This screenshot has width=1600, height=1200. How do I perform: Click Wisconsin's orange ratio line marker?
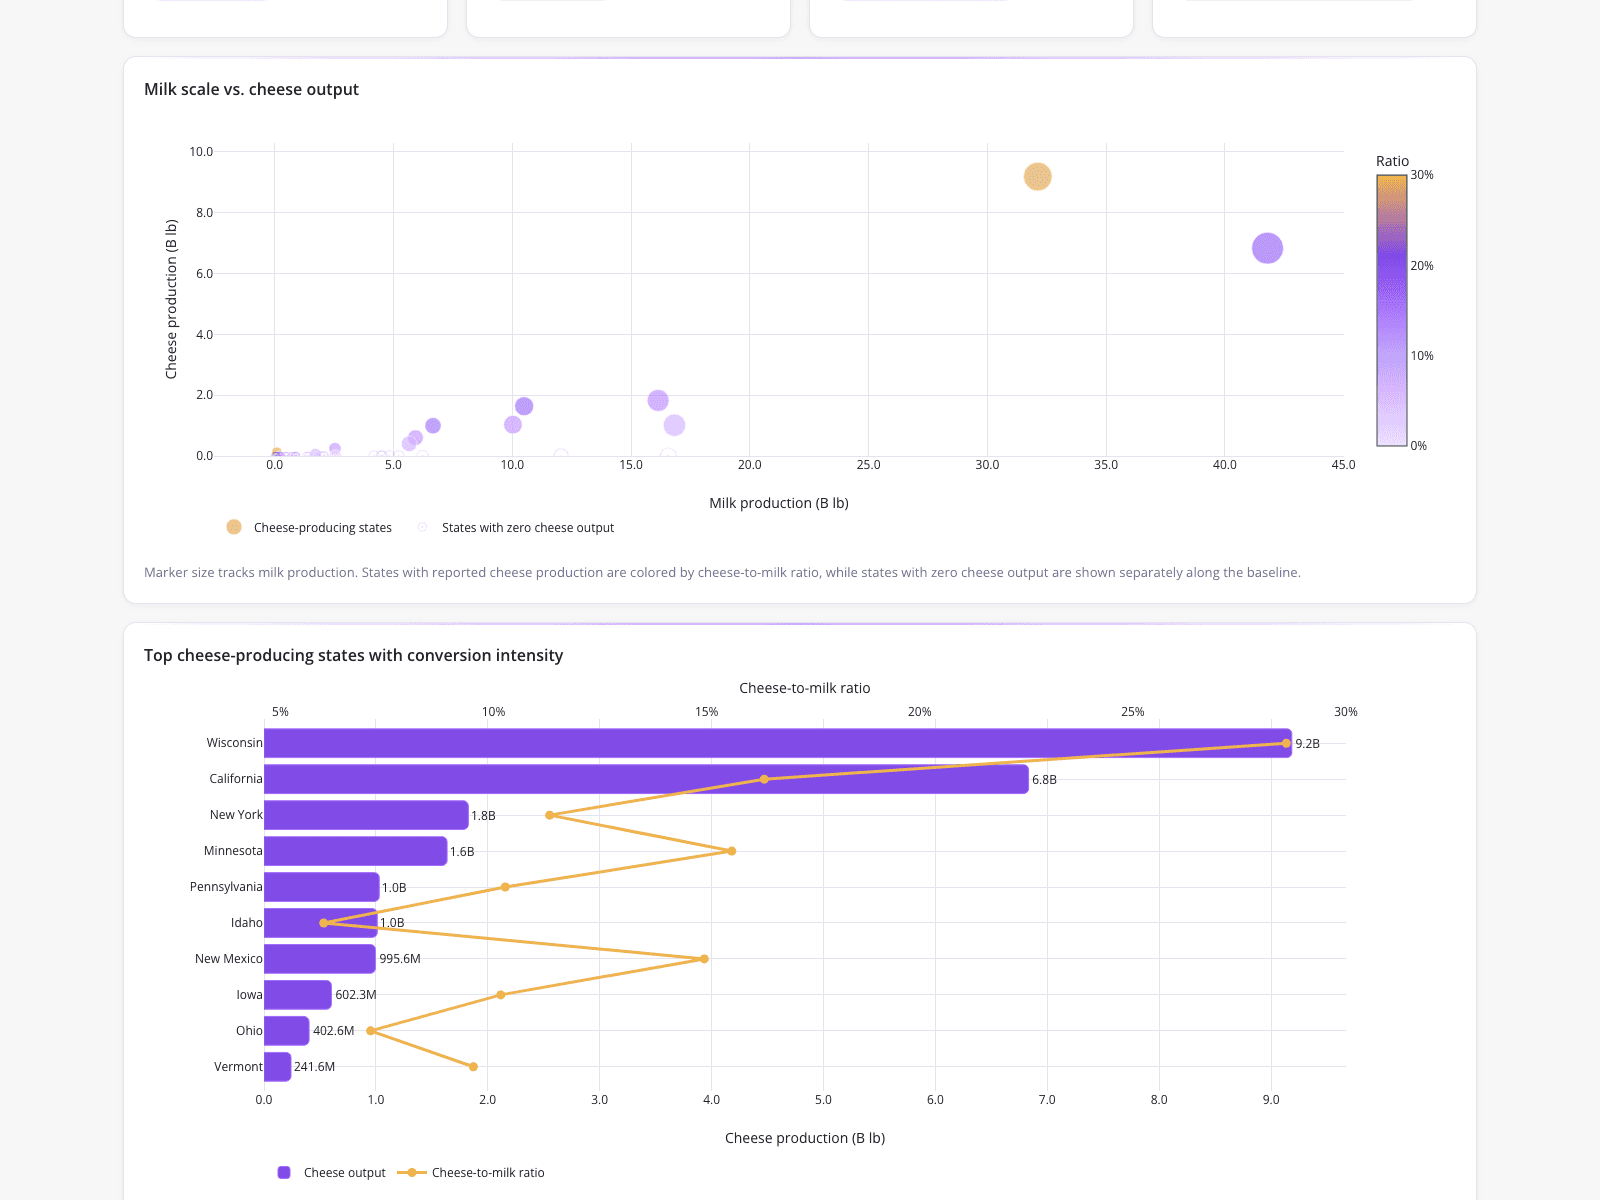(1286, 743)
